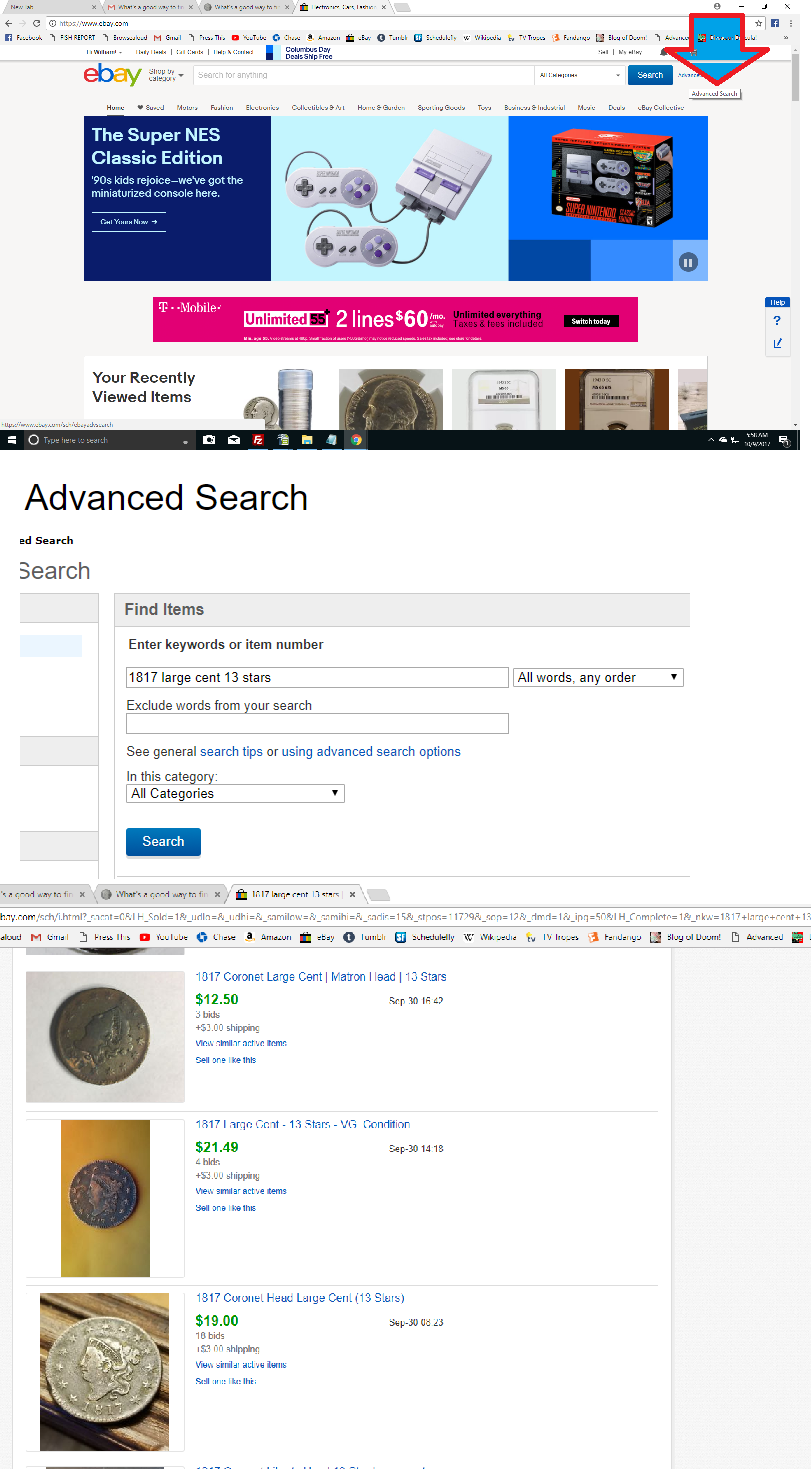
Task: Open the Collectibles & Art nav item
Action: point(318,107)
